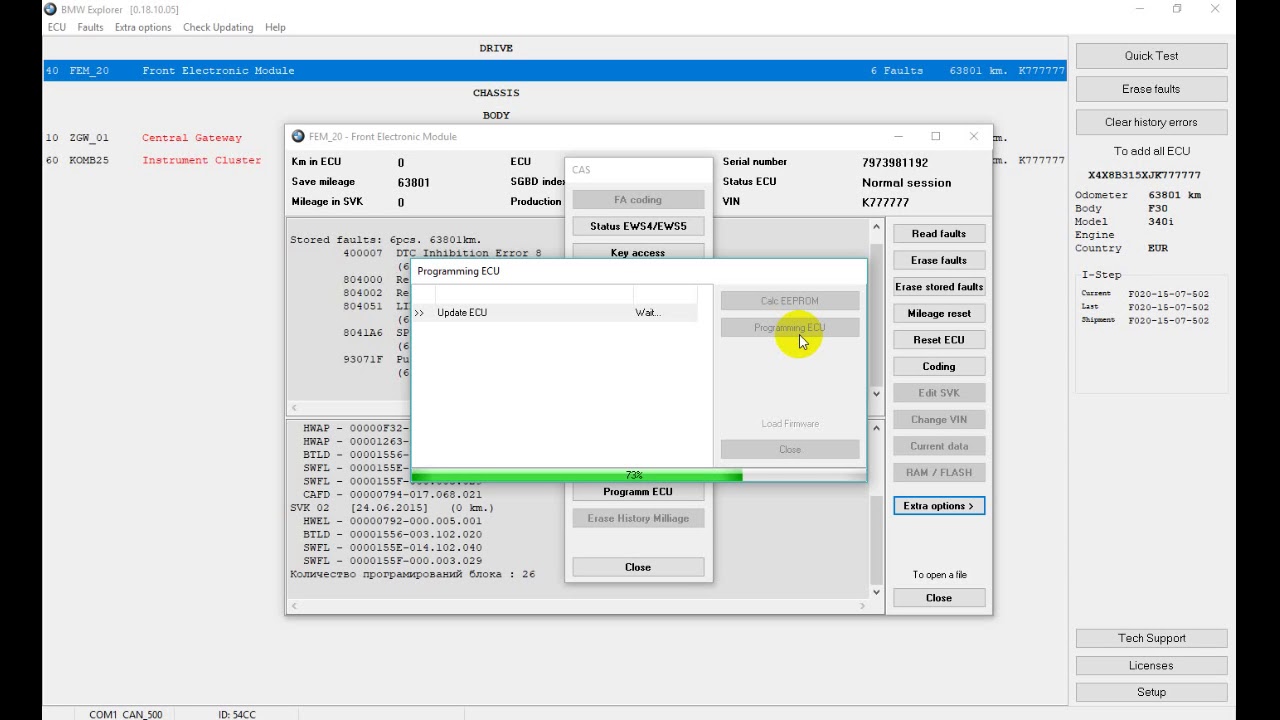The image size is (1280, 720).
Task: Click Close below 'To open a file'
Action: pos(939,598)
